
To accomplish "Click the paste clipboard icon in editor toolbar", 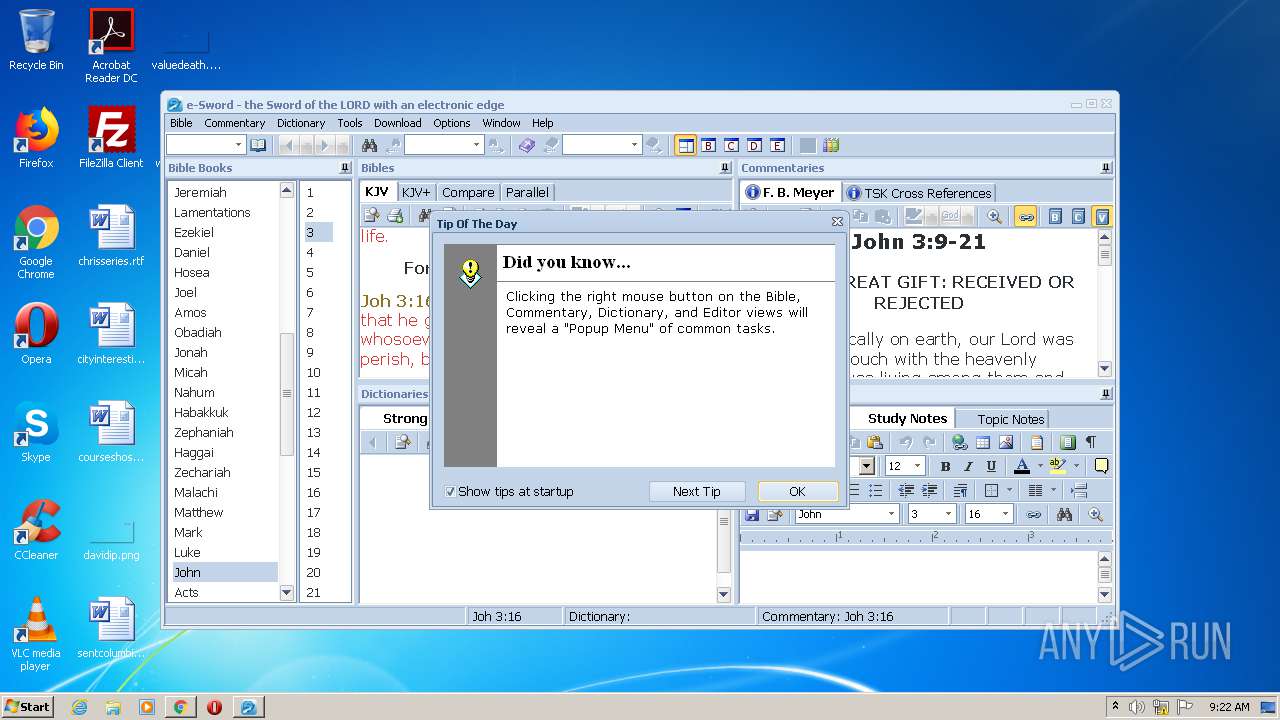I will coord(875,442).
